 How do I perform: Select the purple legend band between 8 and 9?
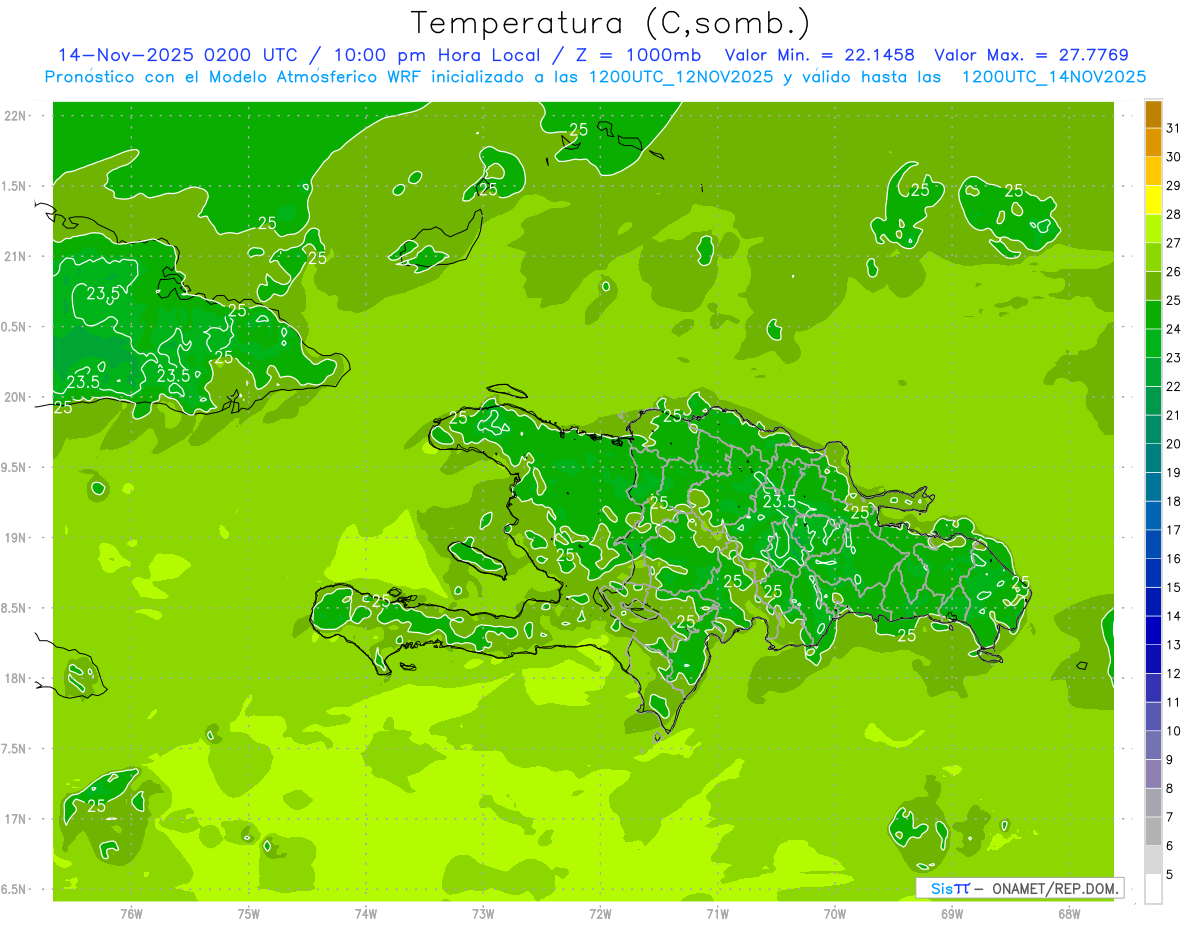pos(1153,774)
